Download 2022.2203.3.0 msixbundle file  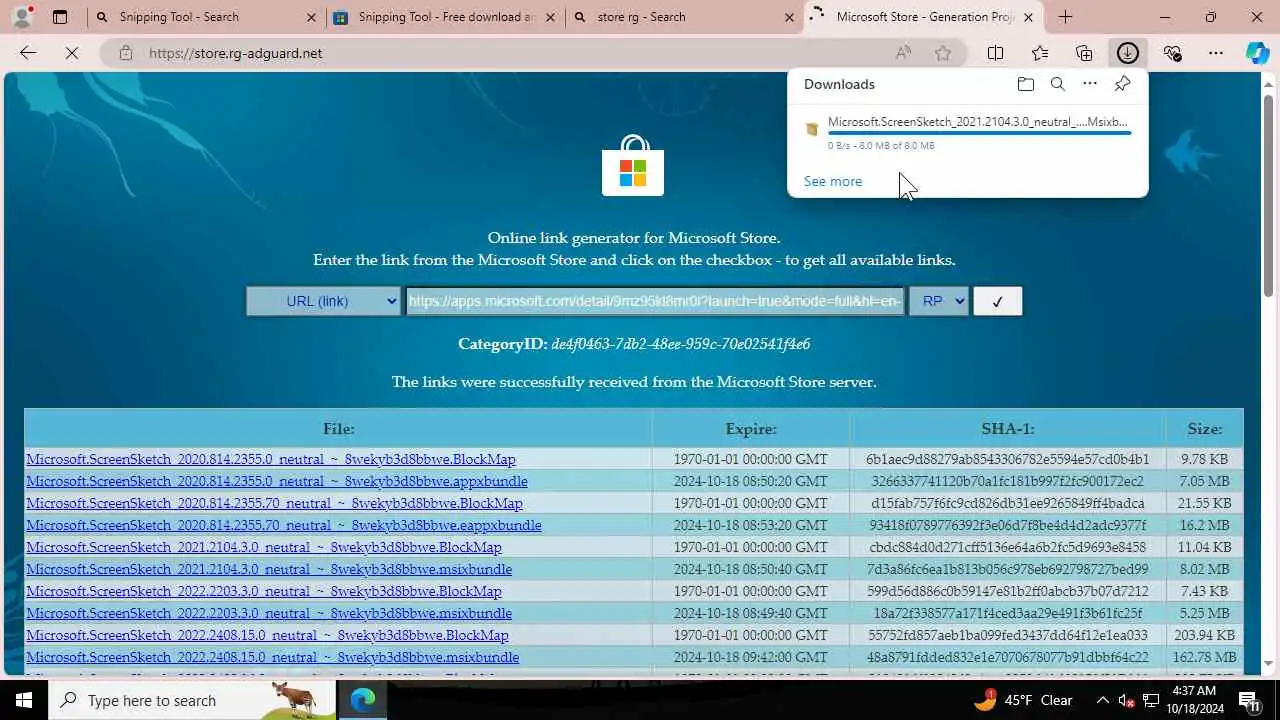pyautogui.click(x=269, y=613)
